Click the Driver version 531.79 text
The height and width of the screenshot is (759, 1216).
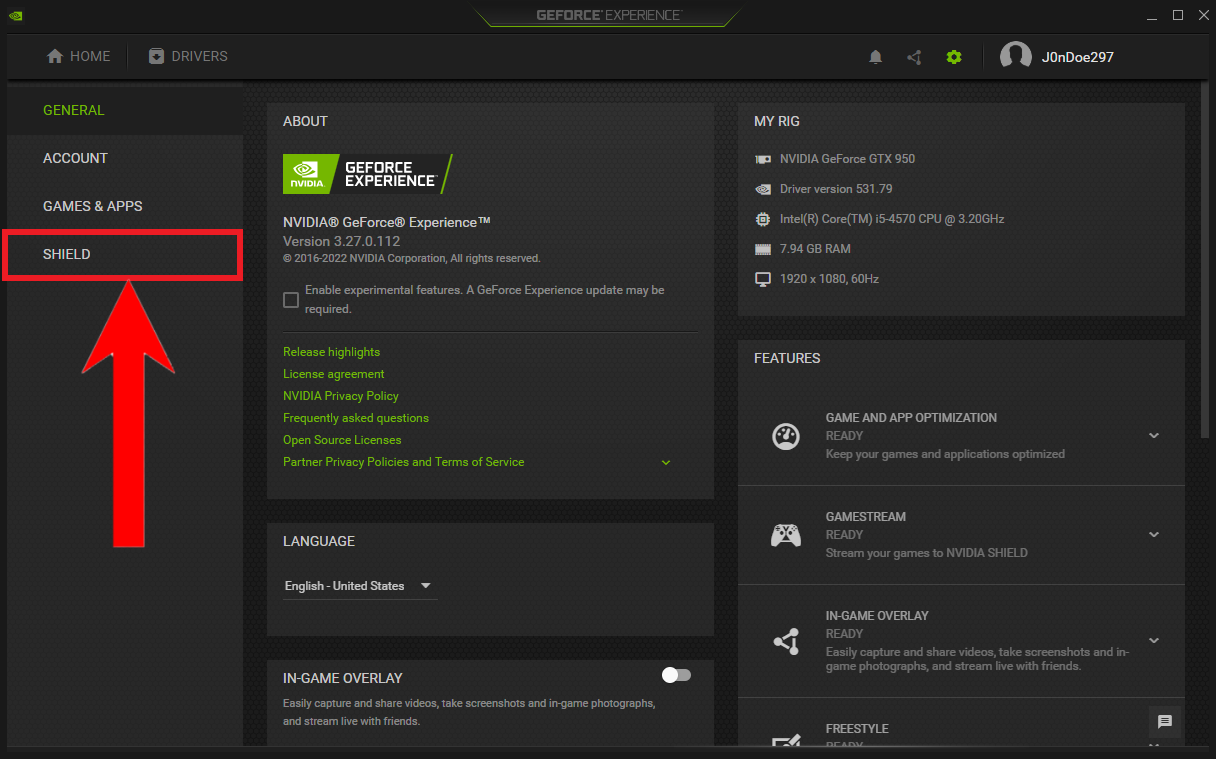836,189
